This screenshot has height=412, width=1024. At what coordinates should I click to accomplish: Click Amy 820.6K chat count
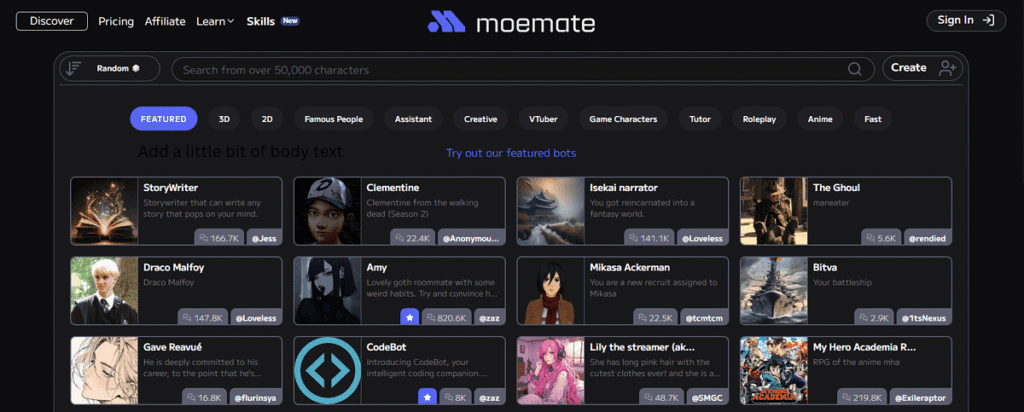(x=447, y=318)
